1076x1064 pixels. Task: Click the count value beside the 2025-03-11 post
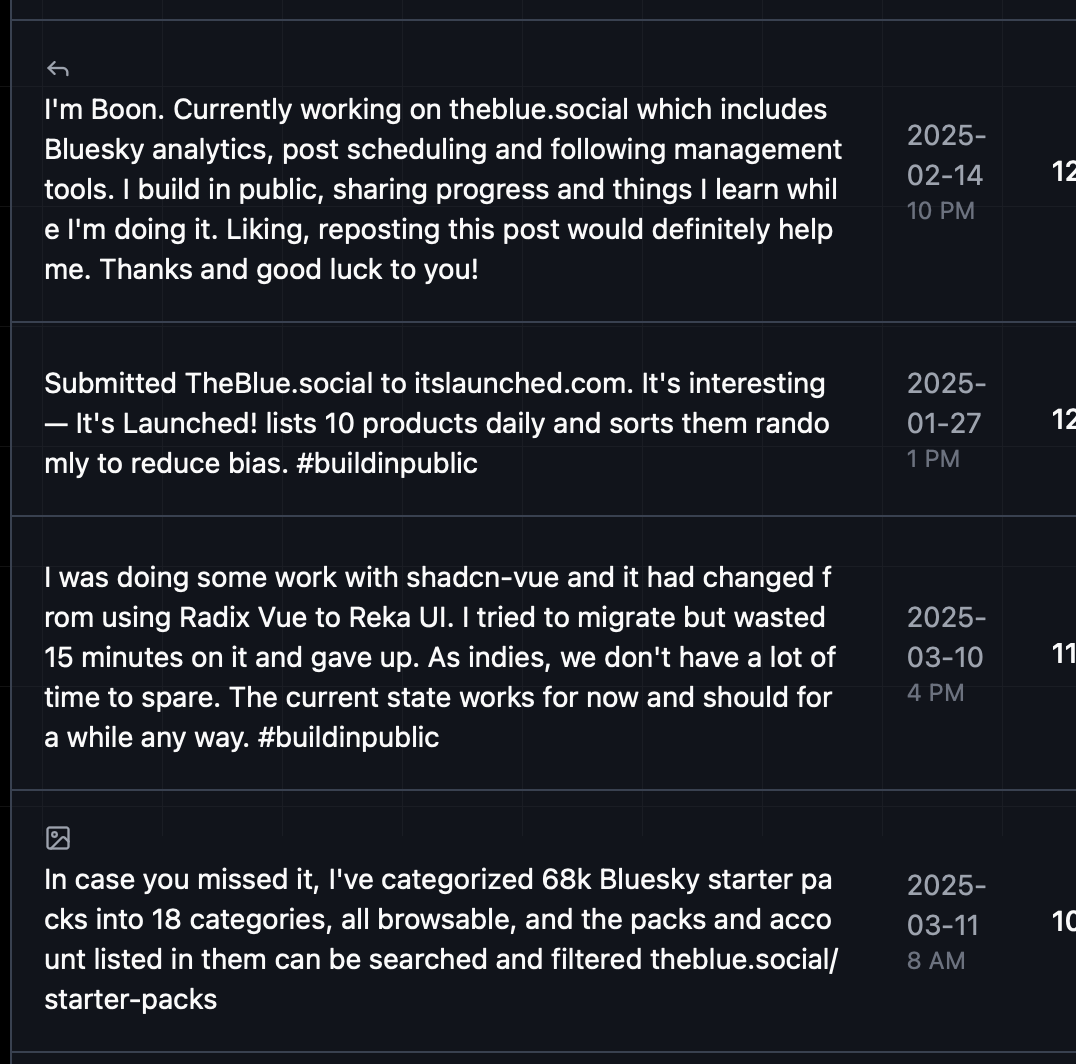click(x=1064, y=921)
